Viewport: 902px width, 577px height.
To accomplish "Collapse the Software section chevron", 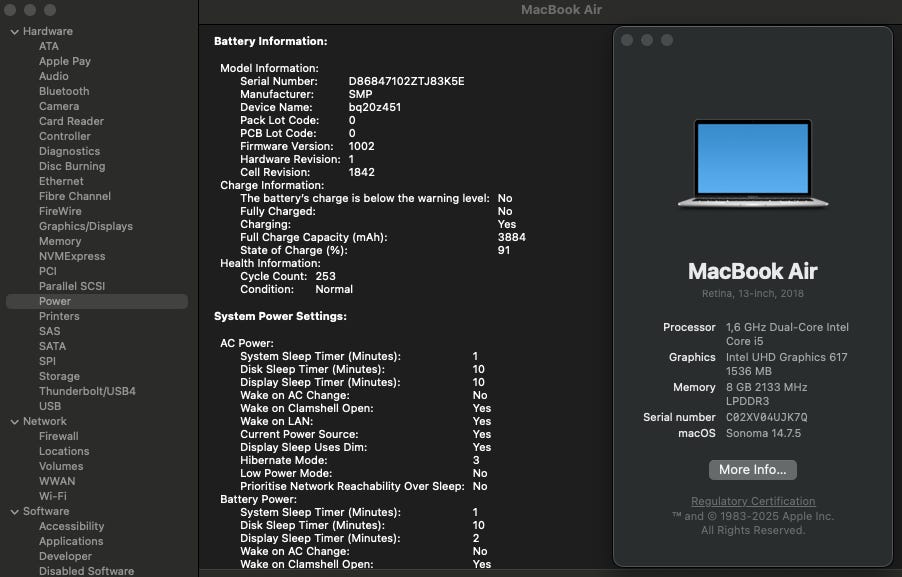I will (14, 511).
